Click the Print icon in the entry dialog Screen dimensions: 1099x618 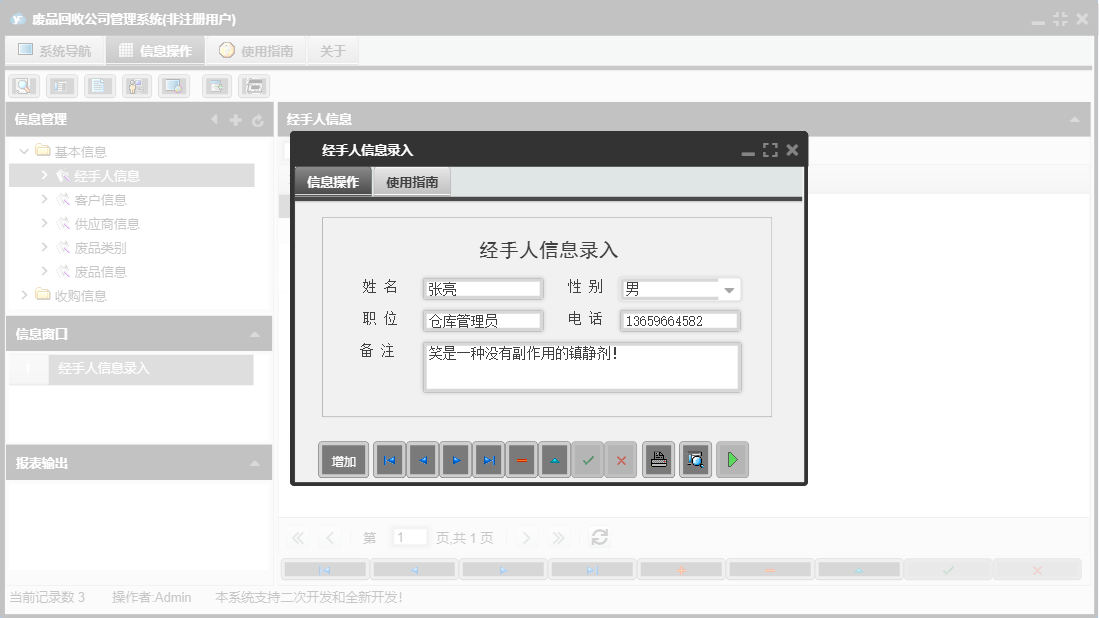click(x=658, y=459)
